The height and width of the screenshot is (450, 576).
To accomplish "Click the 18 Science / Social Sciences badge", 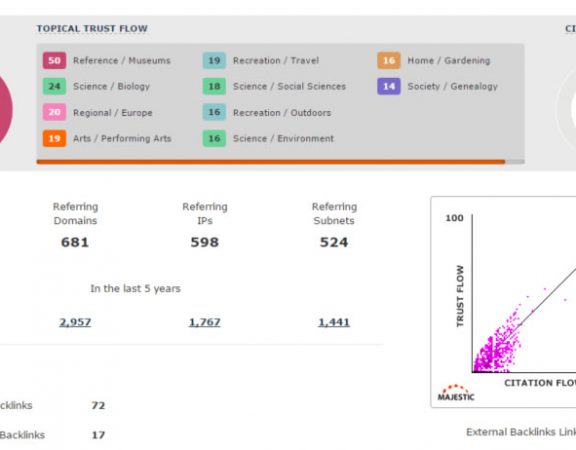I will coord(214,86).
